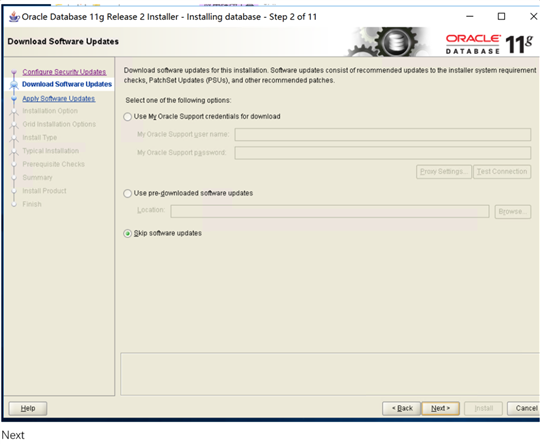Click the Finish step text
The width and height of the screenshot is (540, 444).
pos(32,204)
